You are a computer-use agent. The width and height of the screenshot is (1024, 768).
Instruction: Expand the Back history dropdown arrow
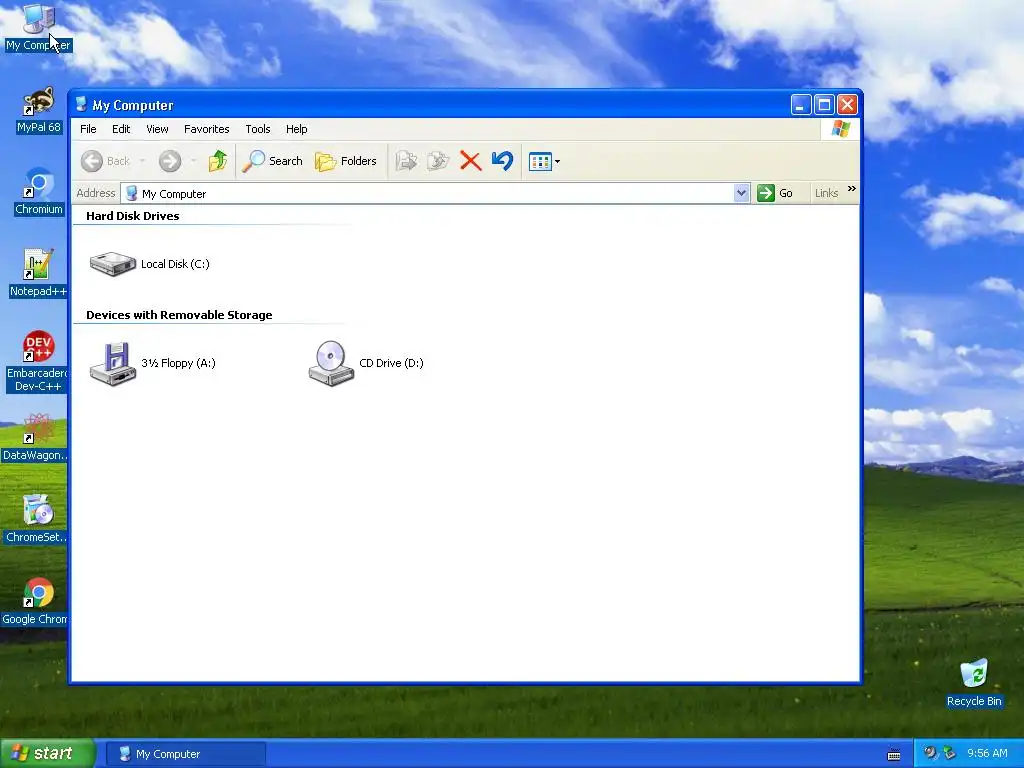coord(142,161)
